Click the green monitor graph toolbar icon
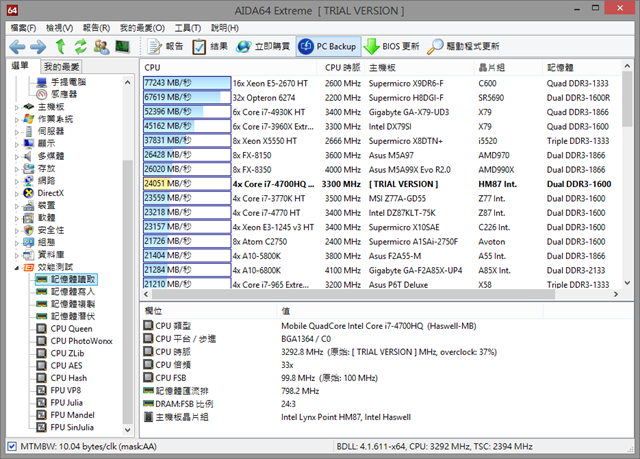Screen dimensions: 640x459 [122, 47]
